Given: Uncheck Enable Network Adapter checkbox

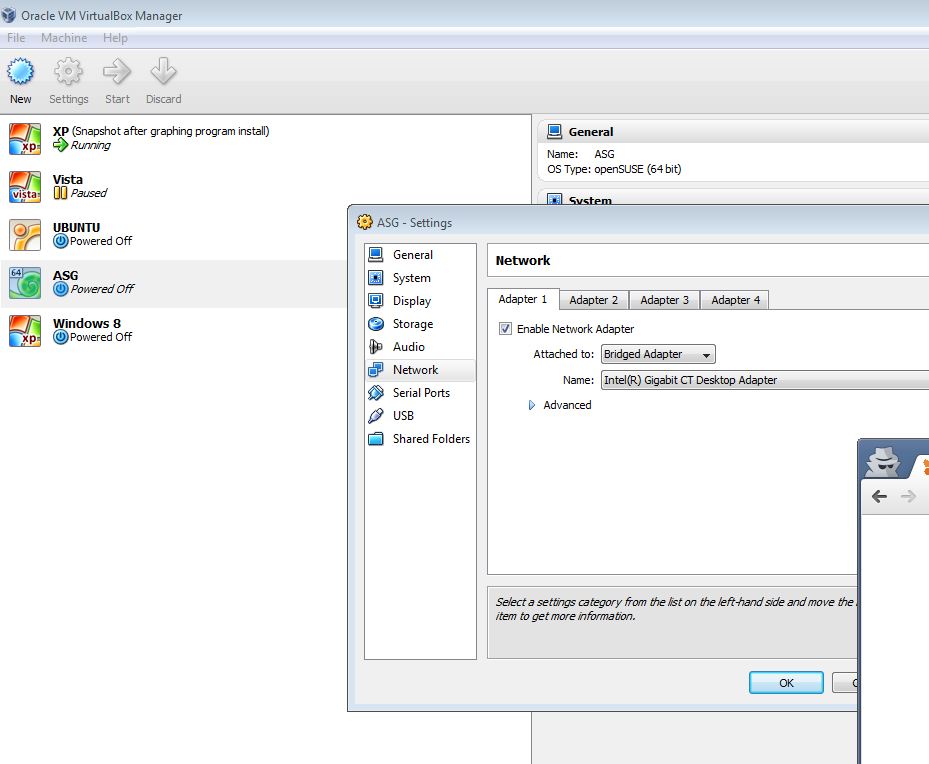Looking at the screenshot, I should (x=506, y=329).
